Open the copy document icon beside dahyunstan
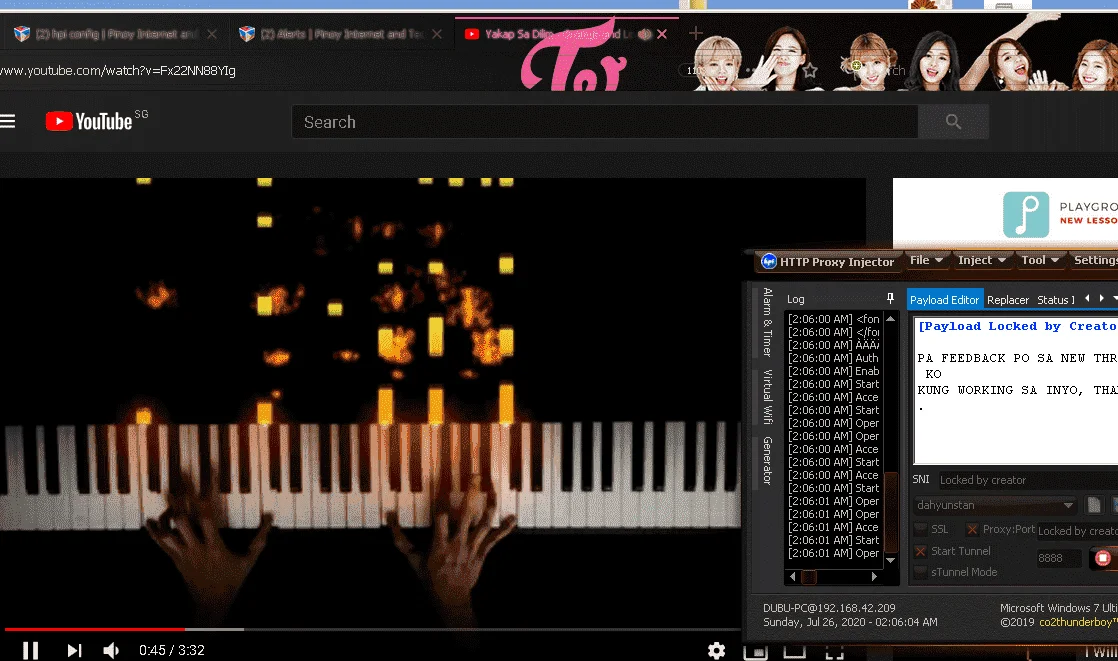This screenshot has height=661, width=1118. [1094, 505]
